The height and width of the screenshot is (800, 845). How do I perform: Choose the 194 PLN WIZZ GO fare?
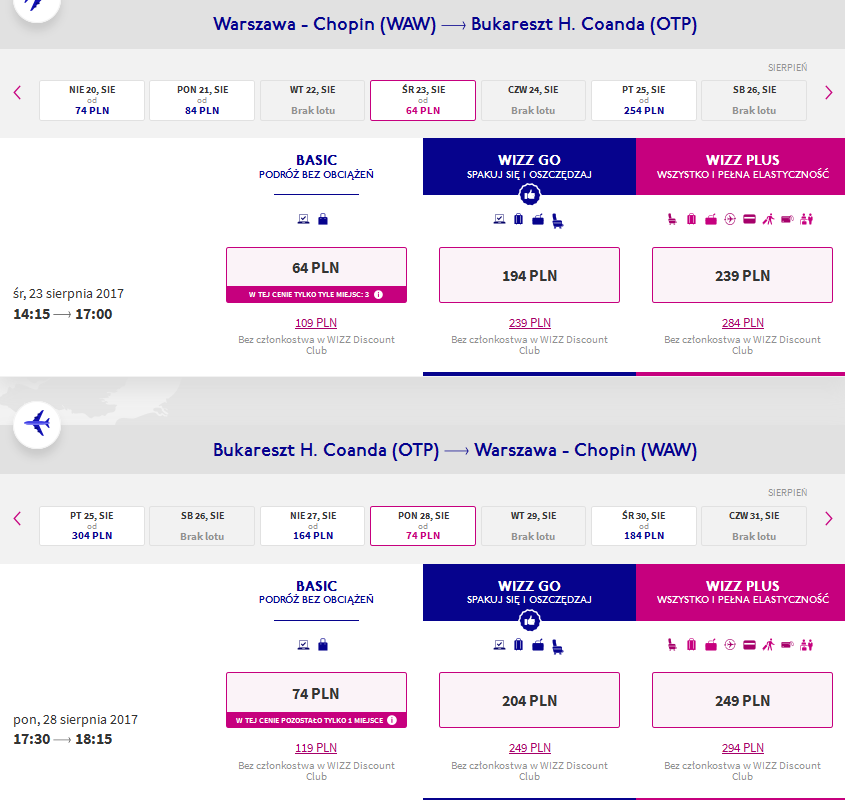529,275
